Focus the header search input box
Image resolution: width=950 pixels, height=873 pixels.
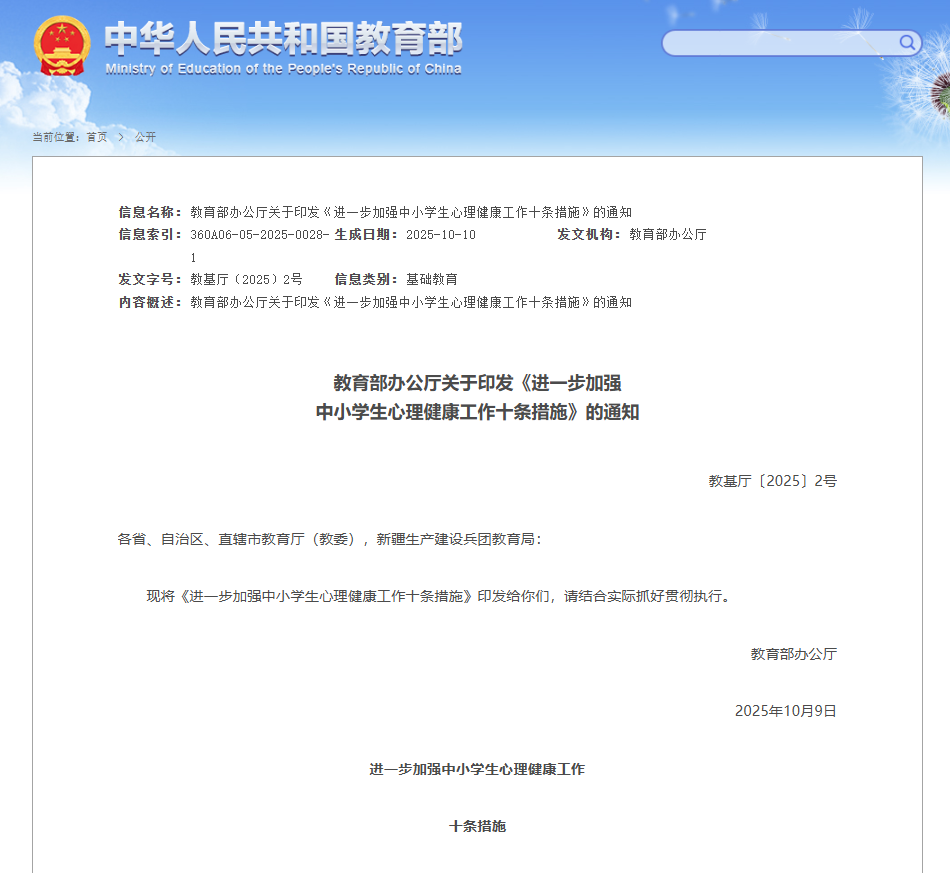(780, 43)
